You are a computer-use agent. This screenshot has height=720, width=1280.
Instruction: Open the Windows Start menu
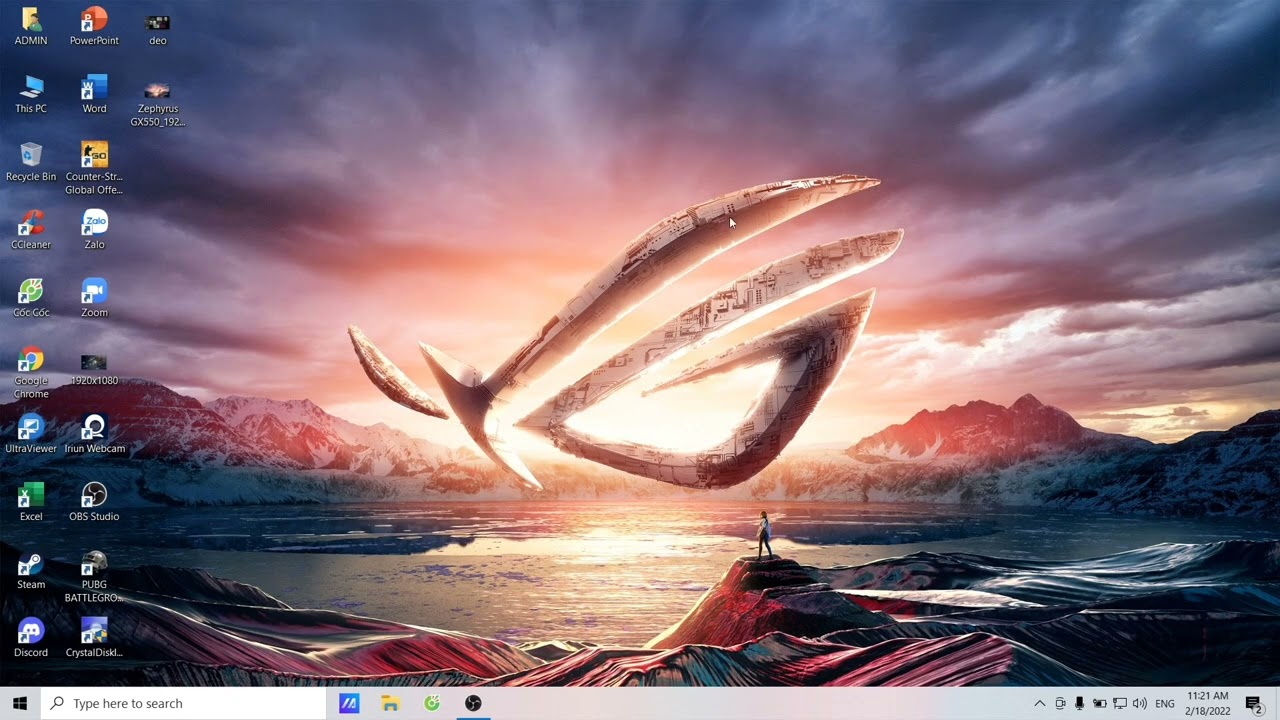(x=20, y=704)
